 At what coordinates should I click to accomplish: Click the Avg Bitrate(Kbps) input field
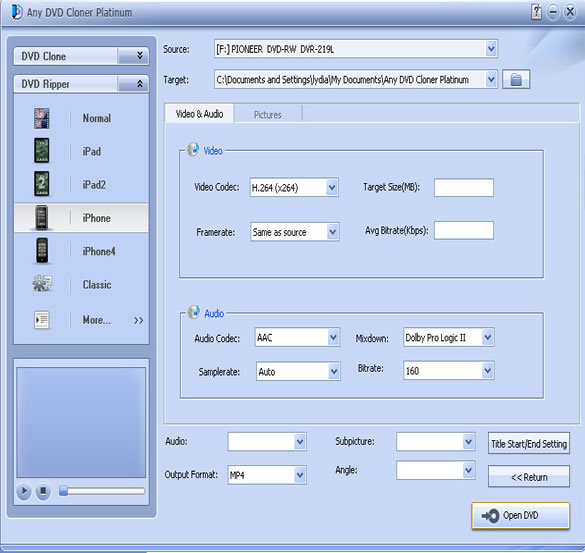pos(464,230)
